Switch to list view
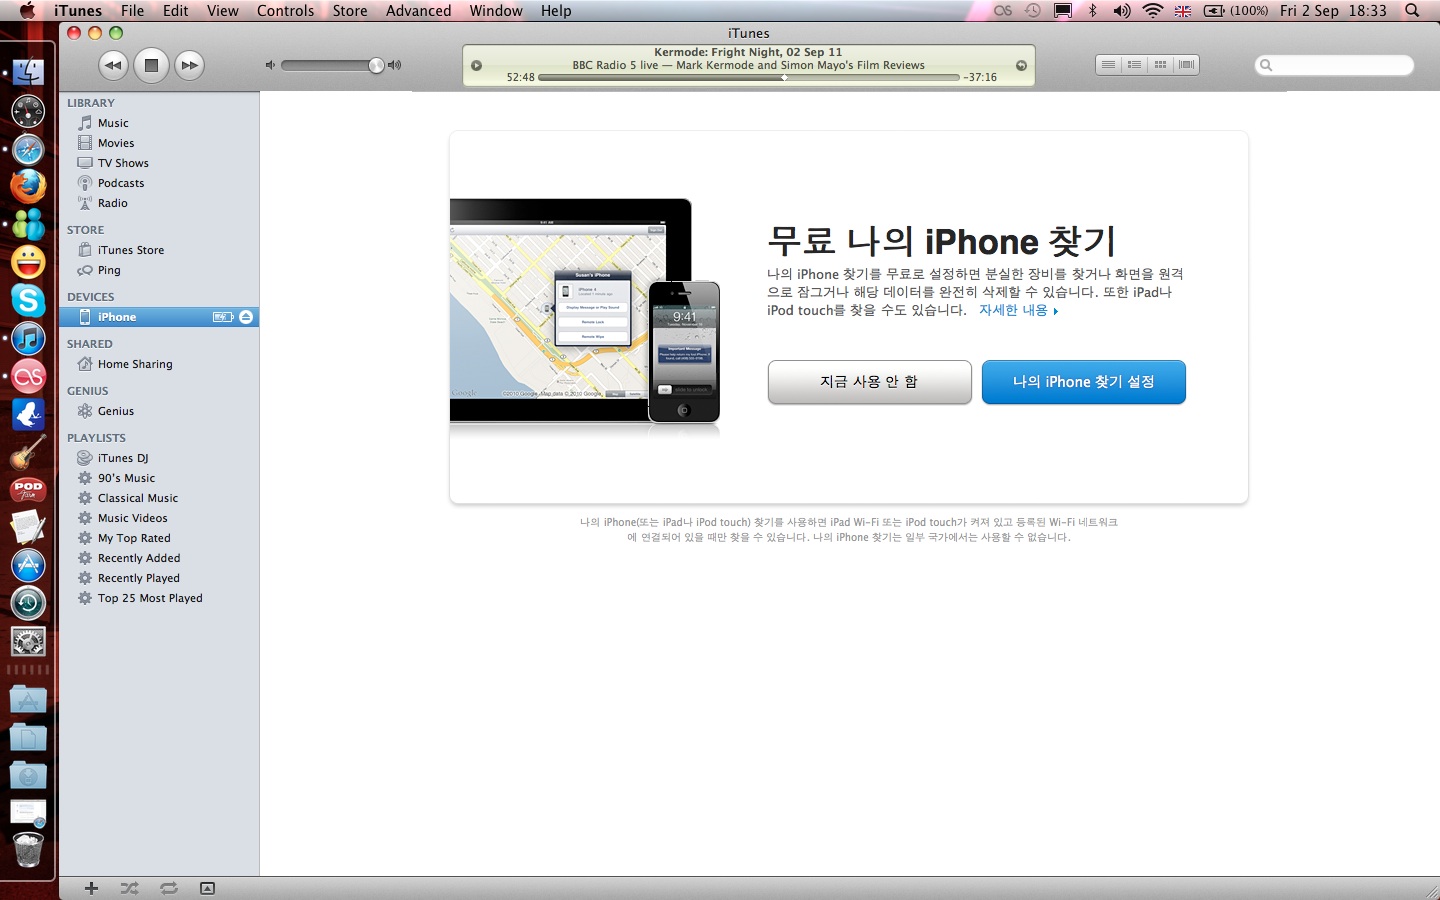The image size is (1440, 900). [x=1108, y=65]
